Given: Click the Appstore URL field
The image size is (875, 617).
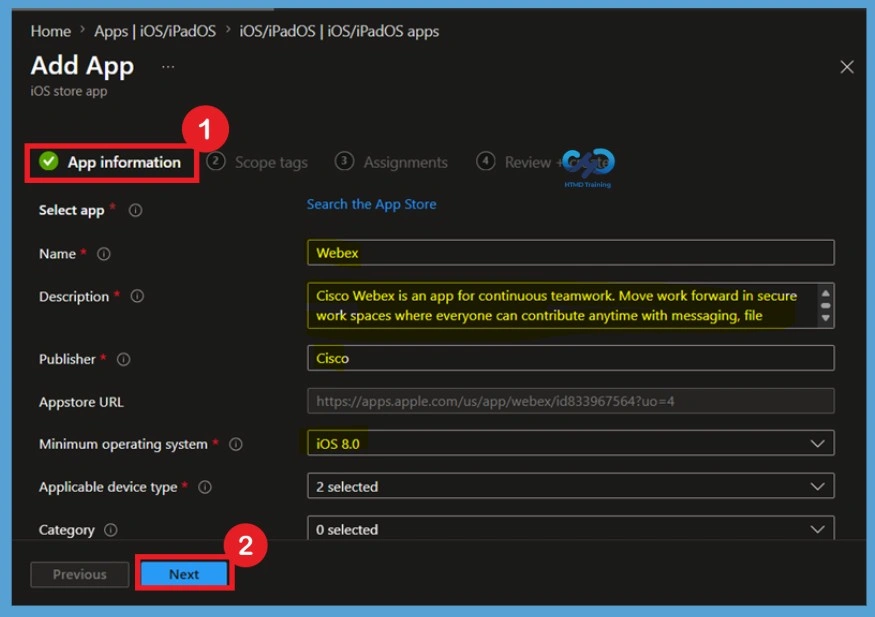Looking at the screenshot, I should pyautogui.click(x=570, y=401).
